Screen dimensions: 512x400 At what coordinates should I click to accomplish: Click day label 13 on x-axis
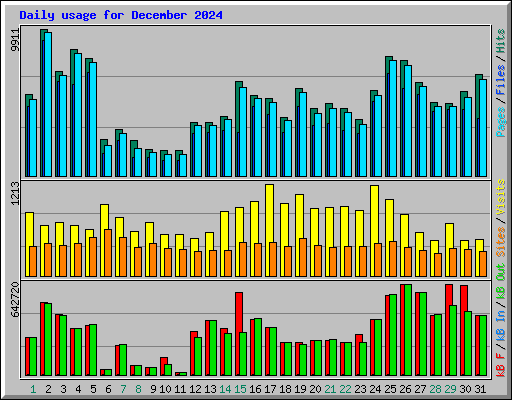pyautogui.click(x=210, y=389)
